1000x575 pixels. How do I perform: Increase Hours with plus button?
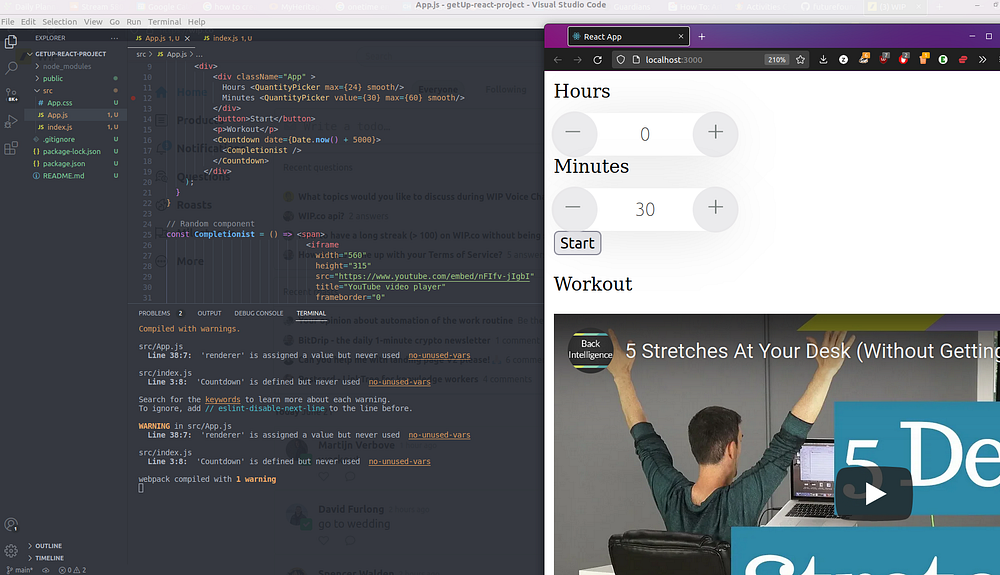coord(716,133)
